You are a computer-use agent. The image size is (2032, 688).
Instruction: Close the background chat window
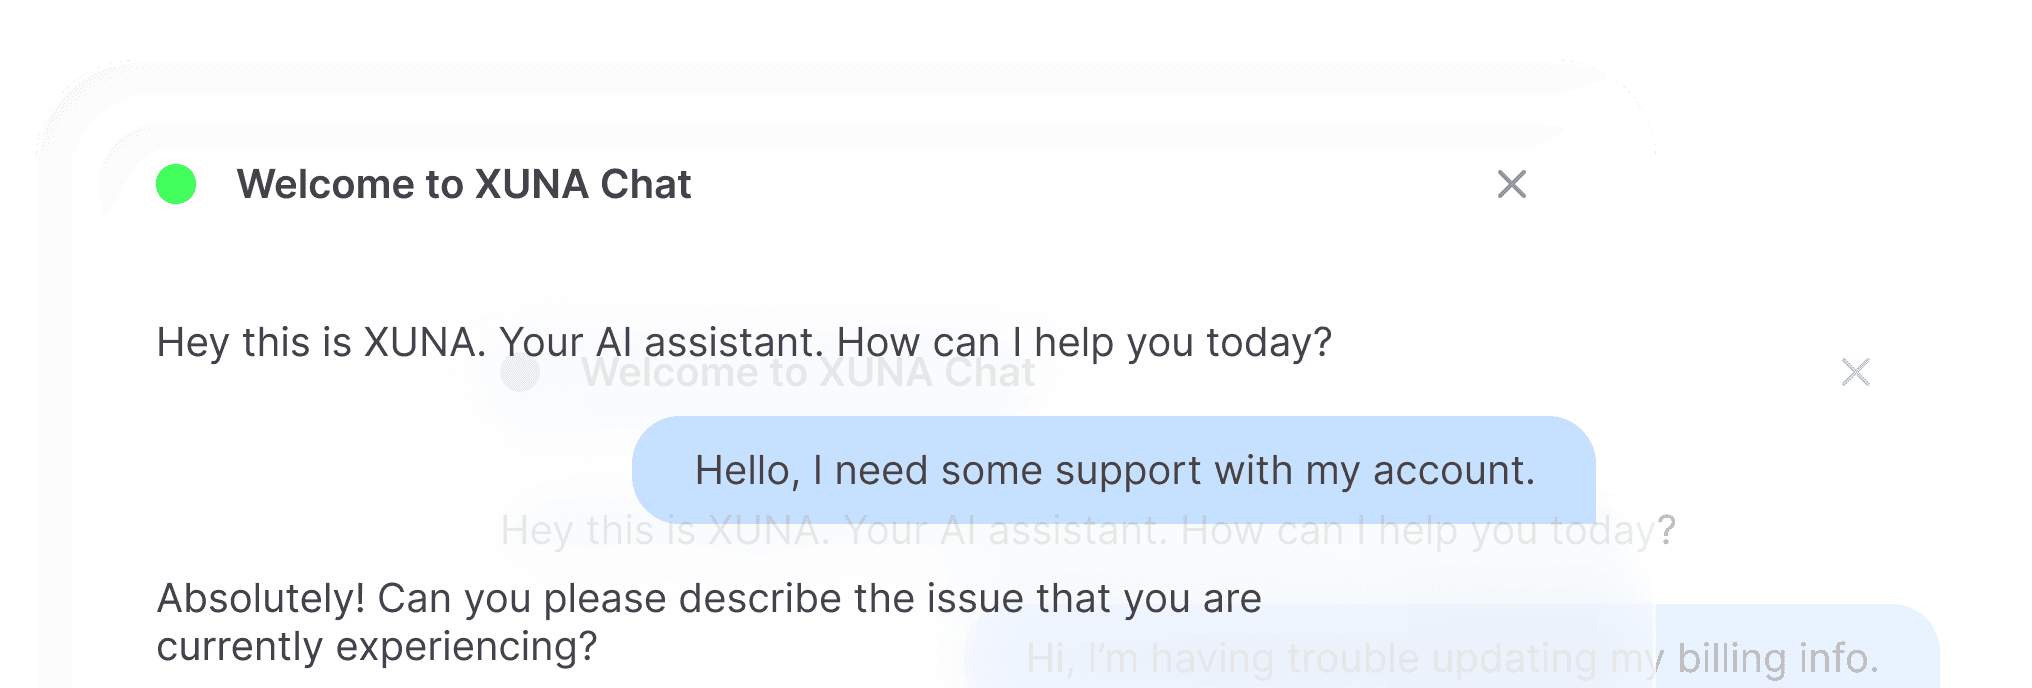click(1855, 372)
